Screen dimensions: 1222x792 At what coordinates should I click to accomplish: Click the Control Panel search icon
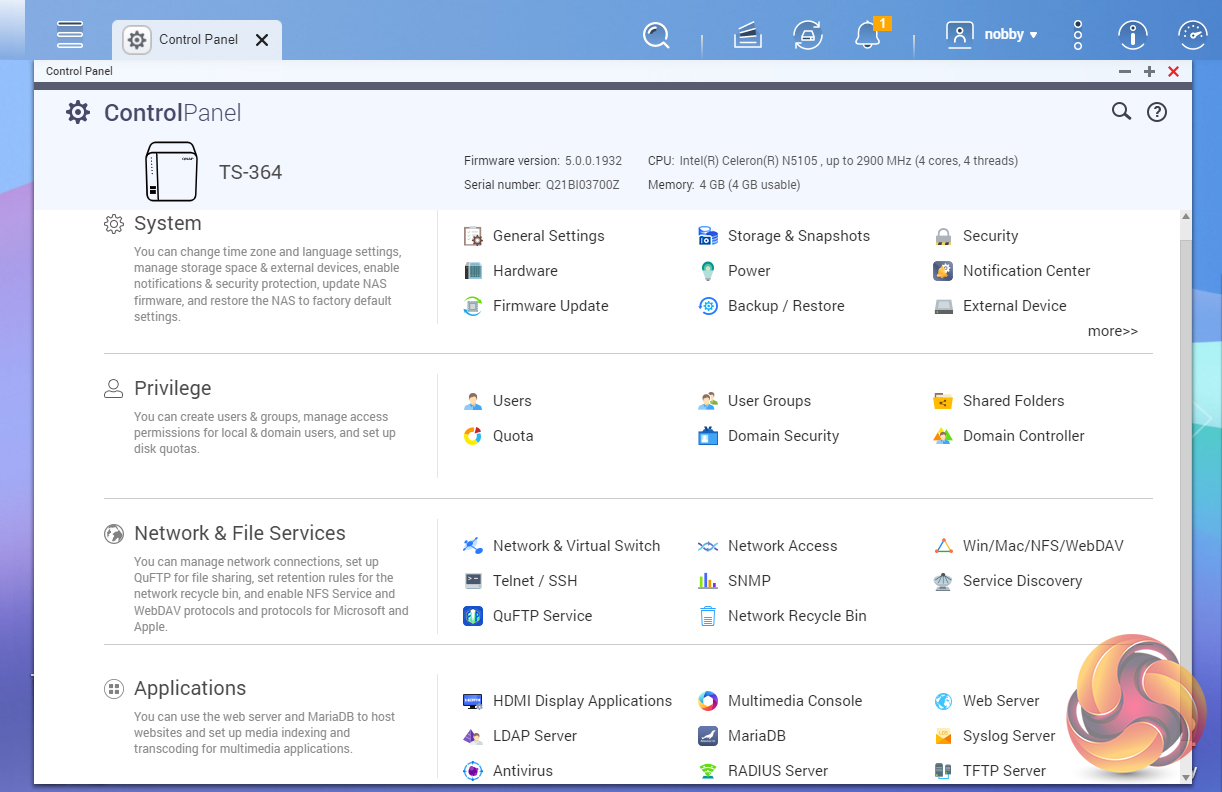(1121, 112)
